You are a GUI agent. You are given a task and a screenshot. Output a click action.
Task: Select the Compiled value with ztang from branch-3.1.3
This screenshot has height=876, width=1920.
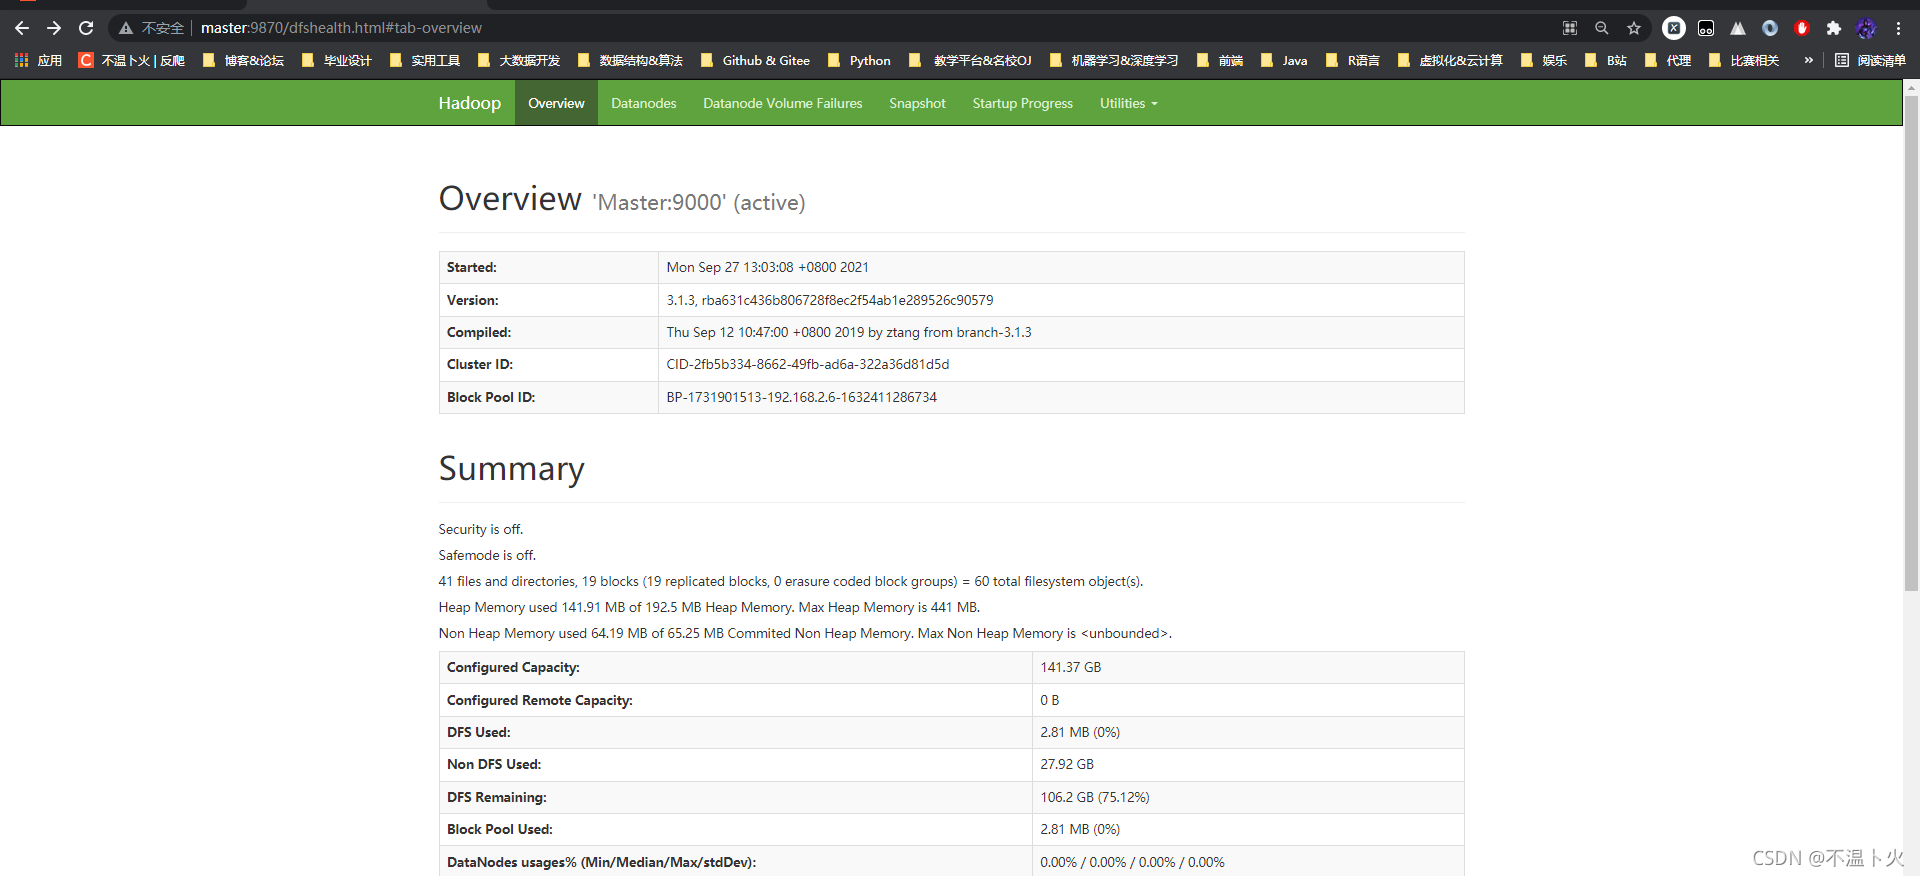click(x=849, y=332)
